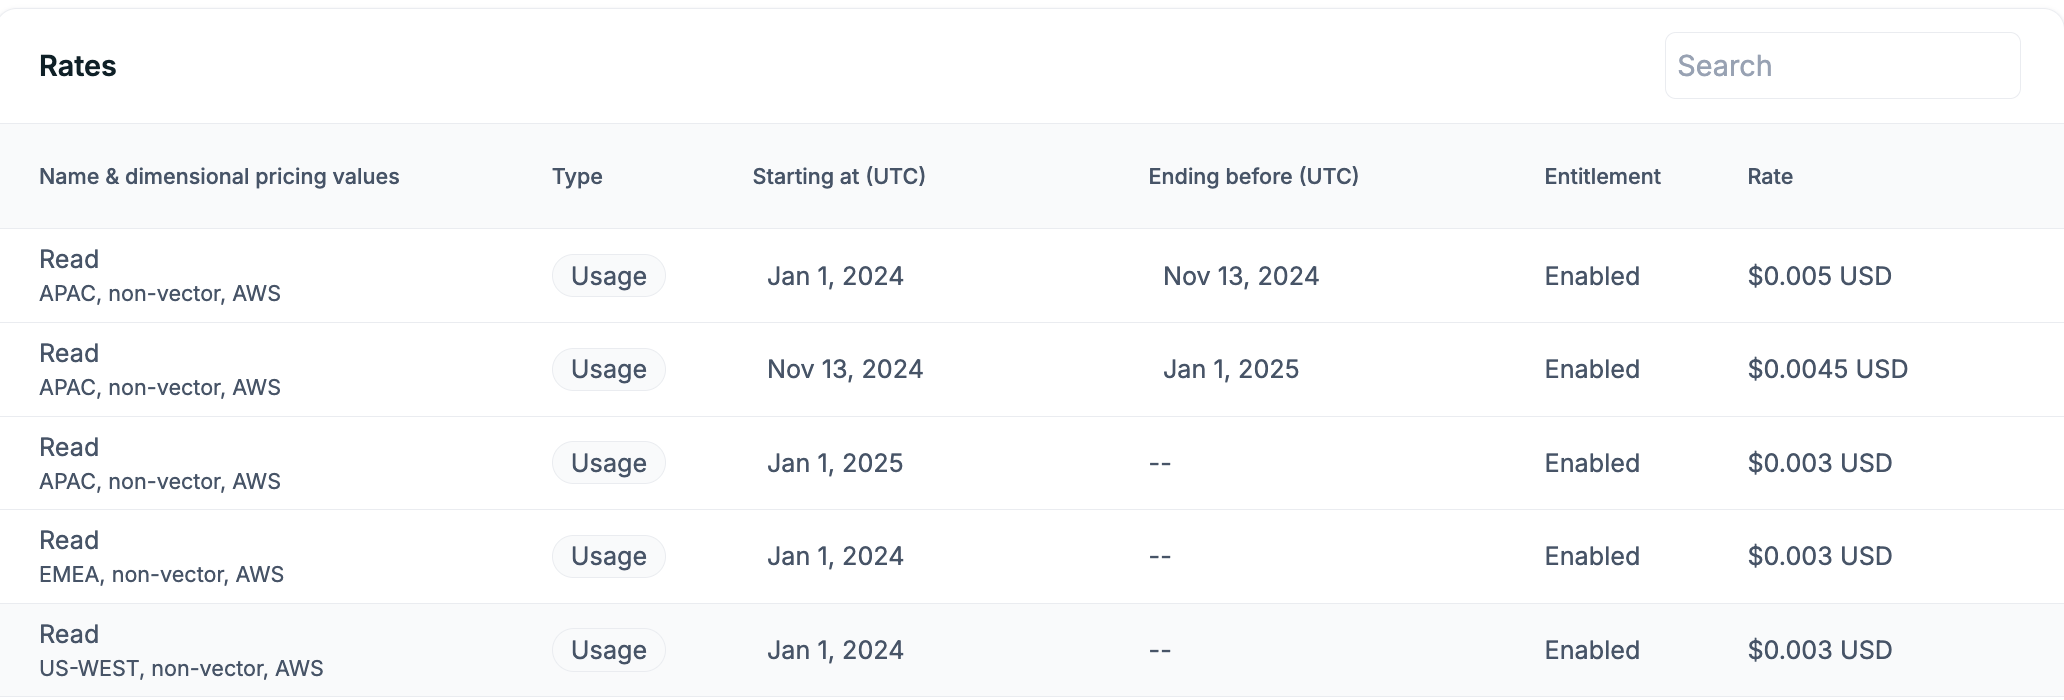2064x700 pixels.
Task: Click the Nov 13, 2024 starting-at date
Action: click(x=844, y=370)
